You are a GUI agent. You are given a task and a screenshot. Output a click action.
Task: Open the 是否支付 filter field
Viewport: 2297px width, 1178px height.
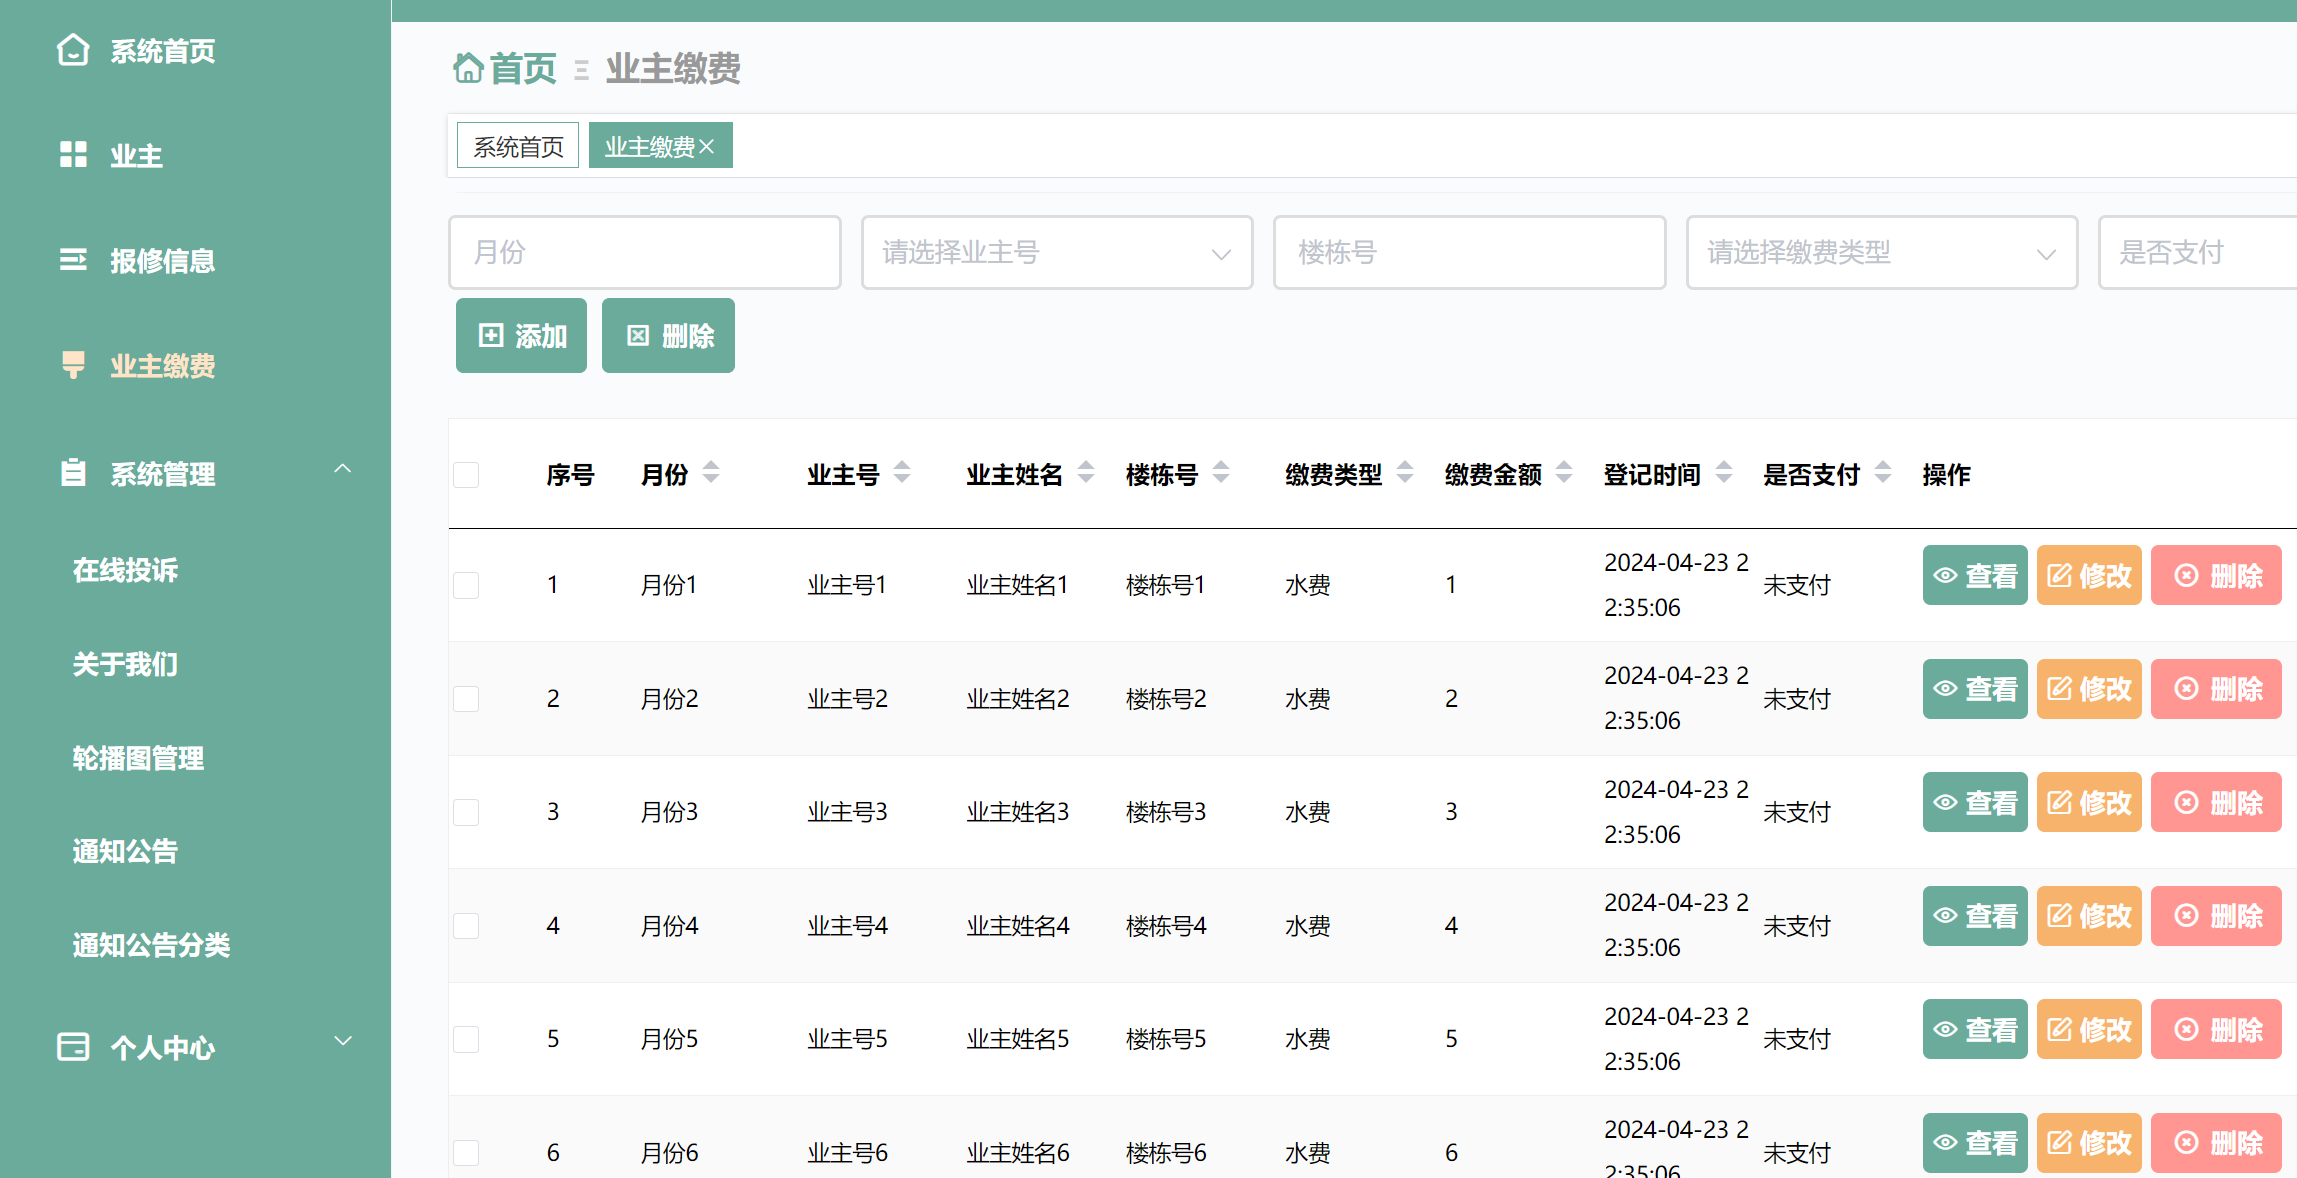(2198, 253)
